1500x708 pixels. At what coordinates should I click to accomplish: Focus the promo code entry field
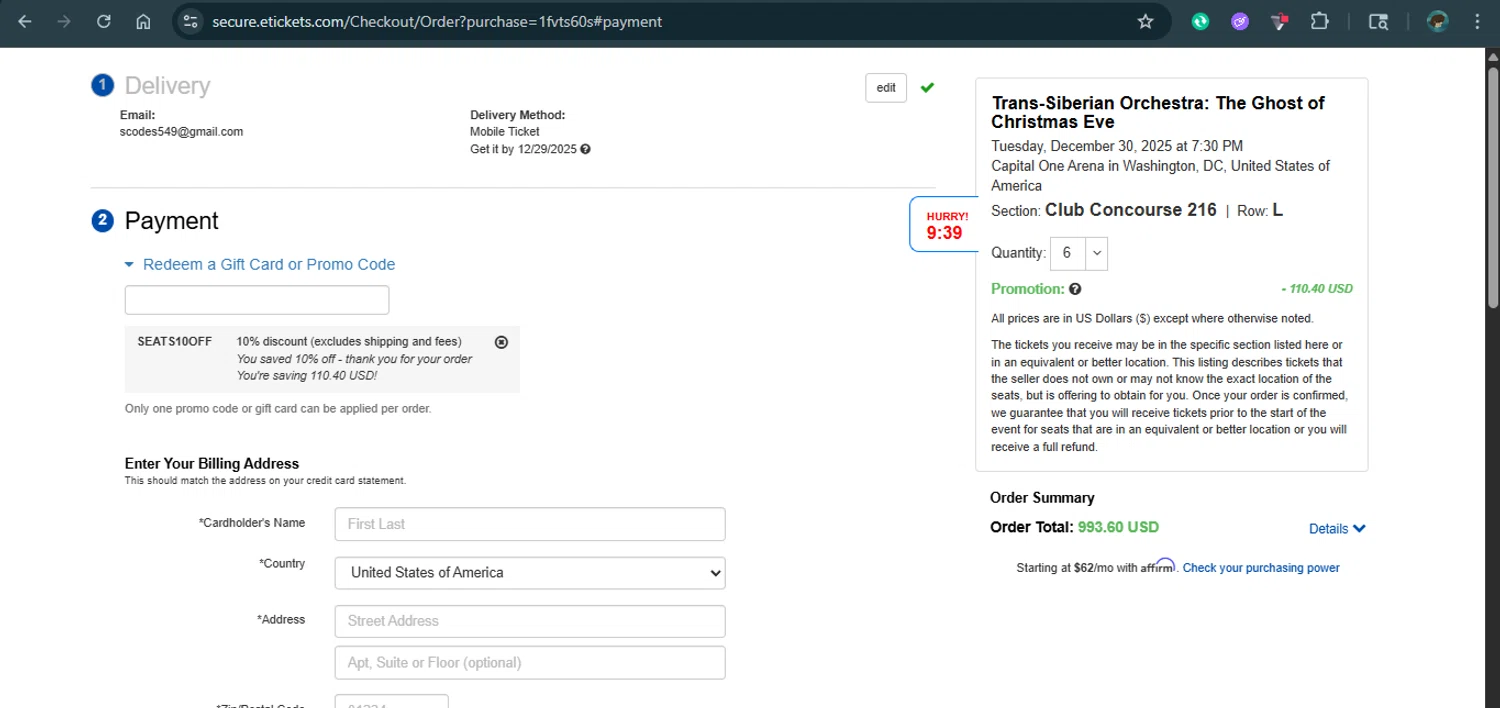pyautogui.click(x=257, y=300)
